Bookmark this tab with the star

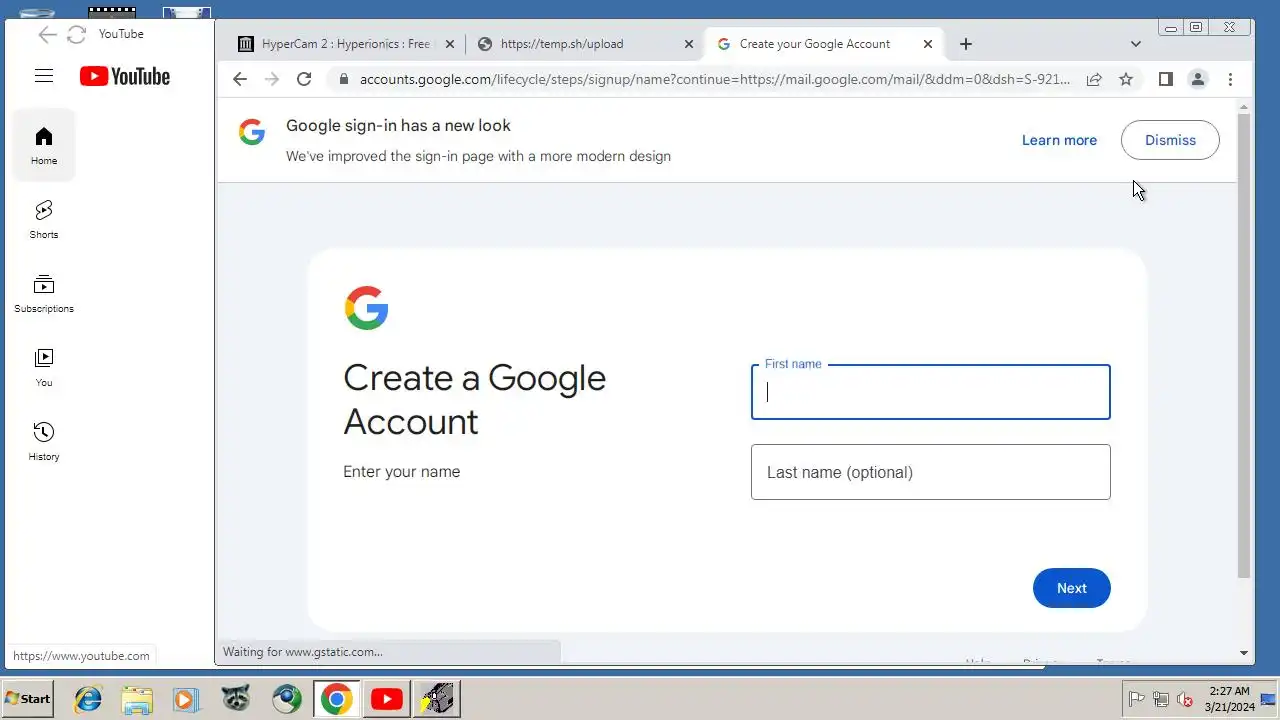1126,79
